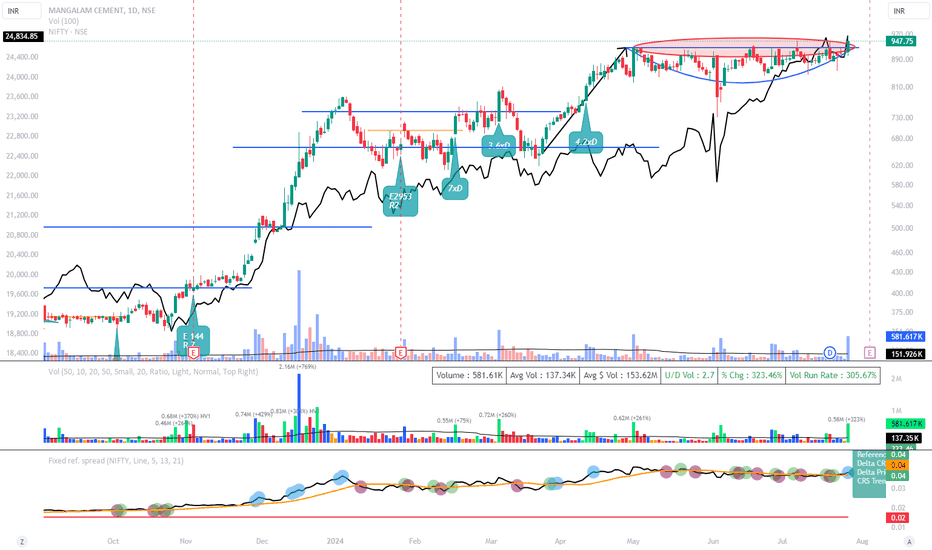Click the late-January red E earnings marker

tap(401, 353)
